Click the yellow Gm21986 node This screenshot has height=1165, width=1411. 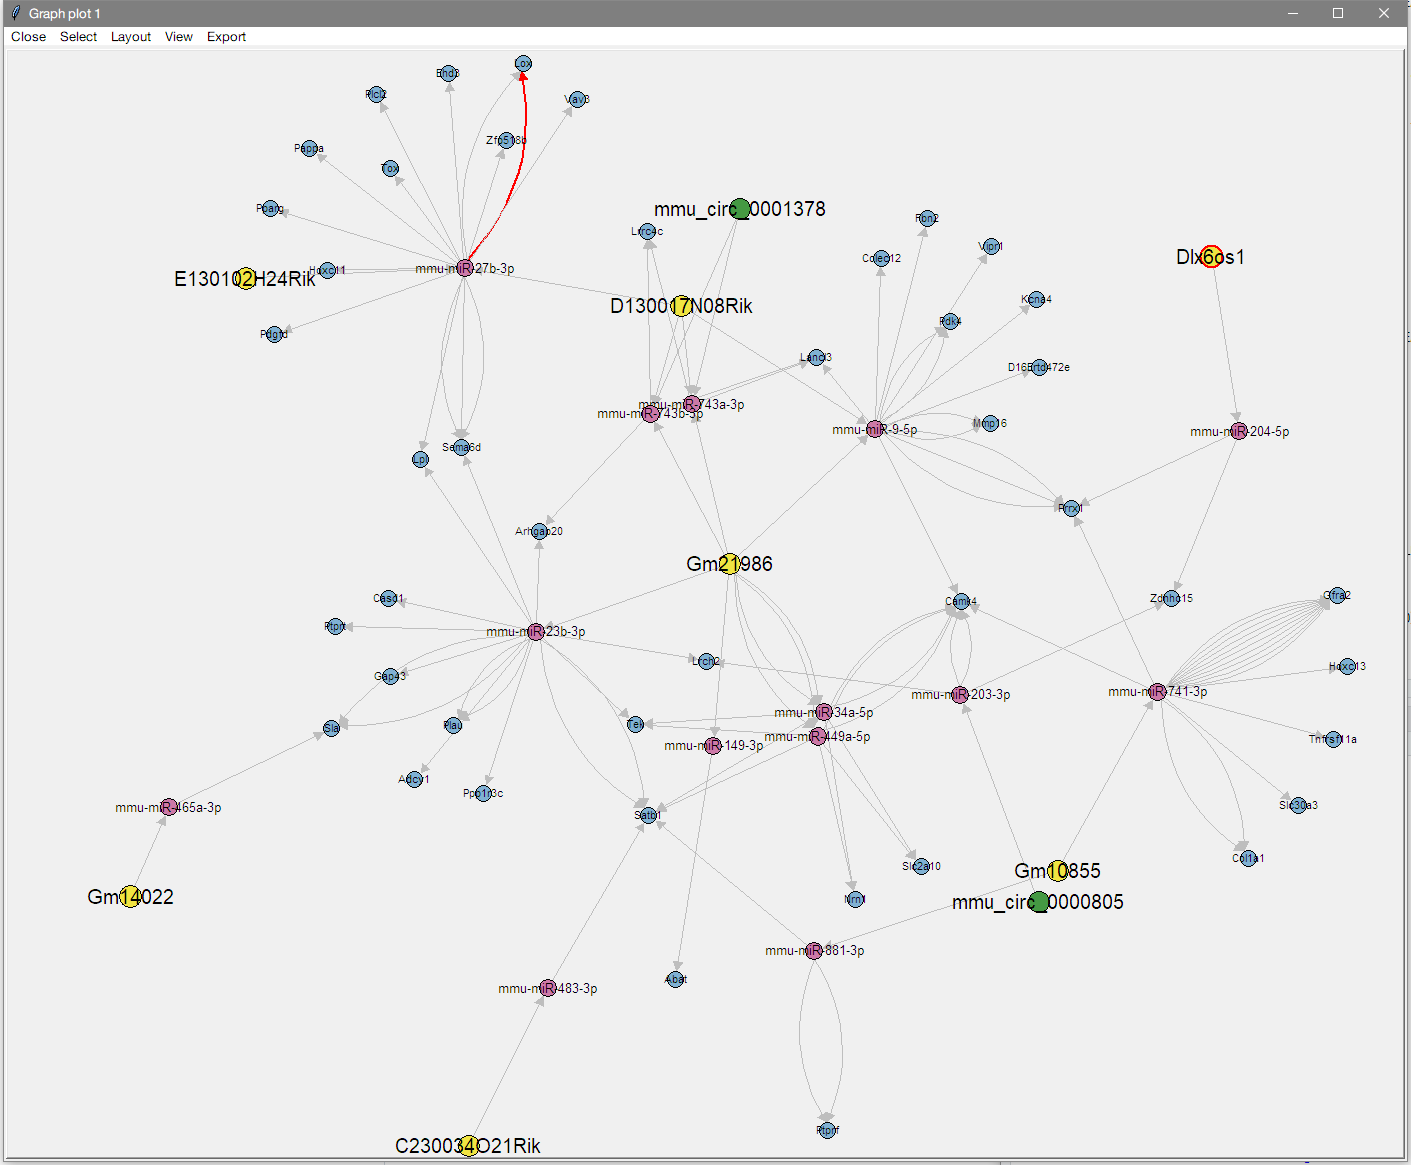(x=731, y=561)
